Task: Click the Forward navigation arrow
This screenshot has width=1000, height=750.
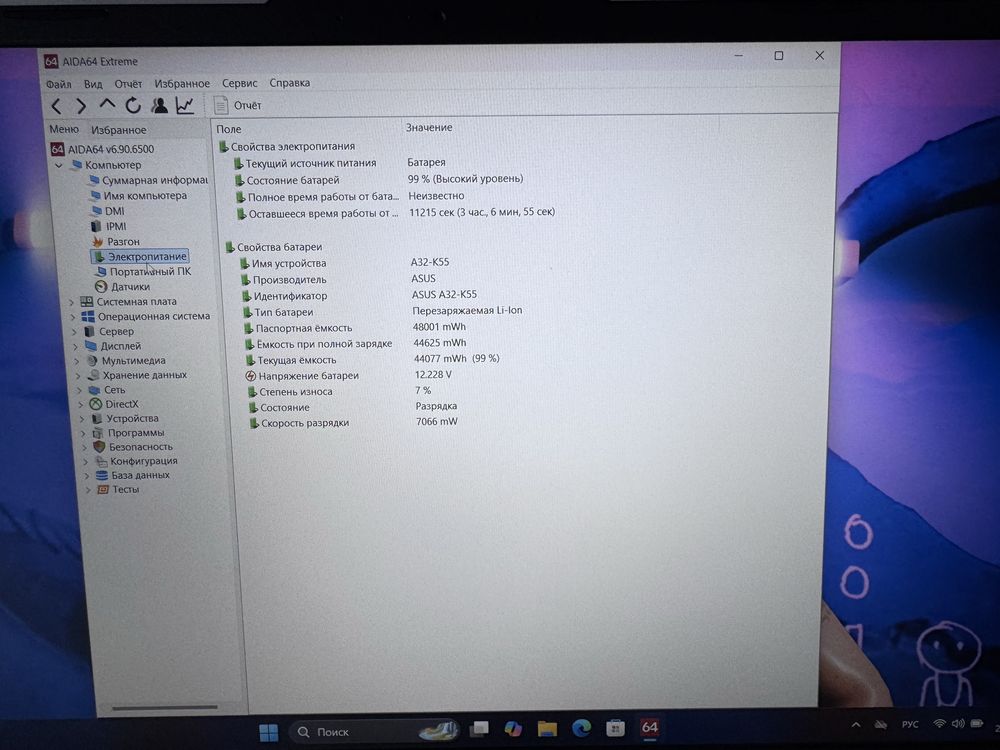Action: [81, 106]
